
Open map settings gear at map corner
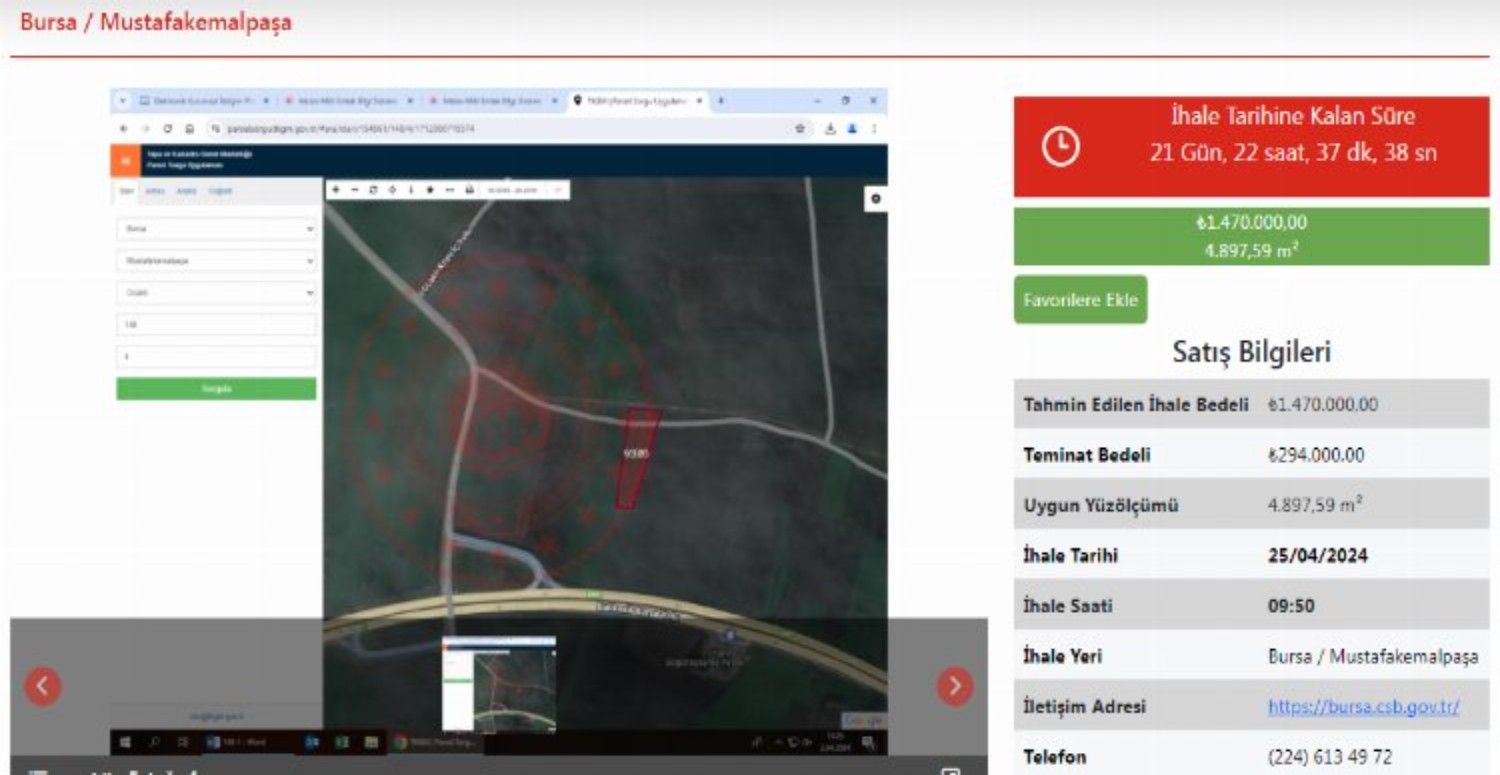click(876, 199)
